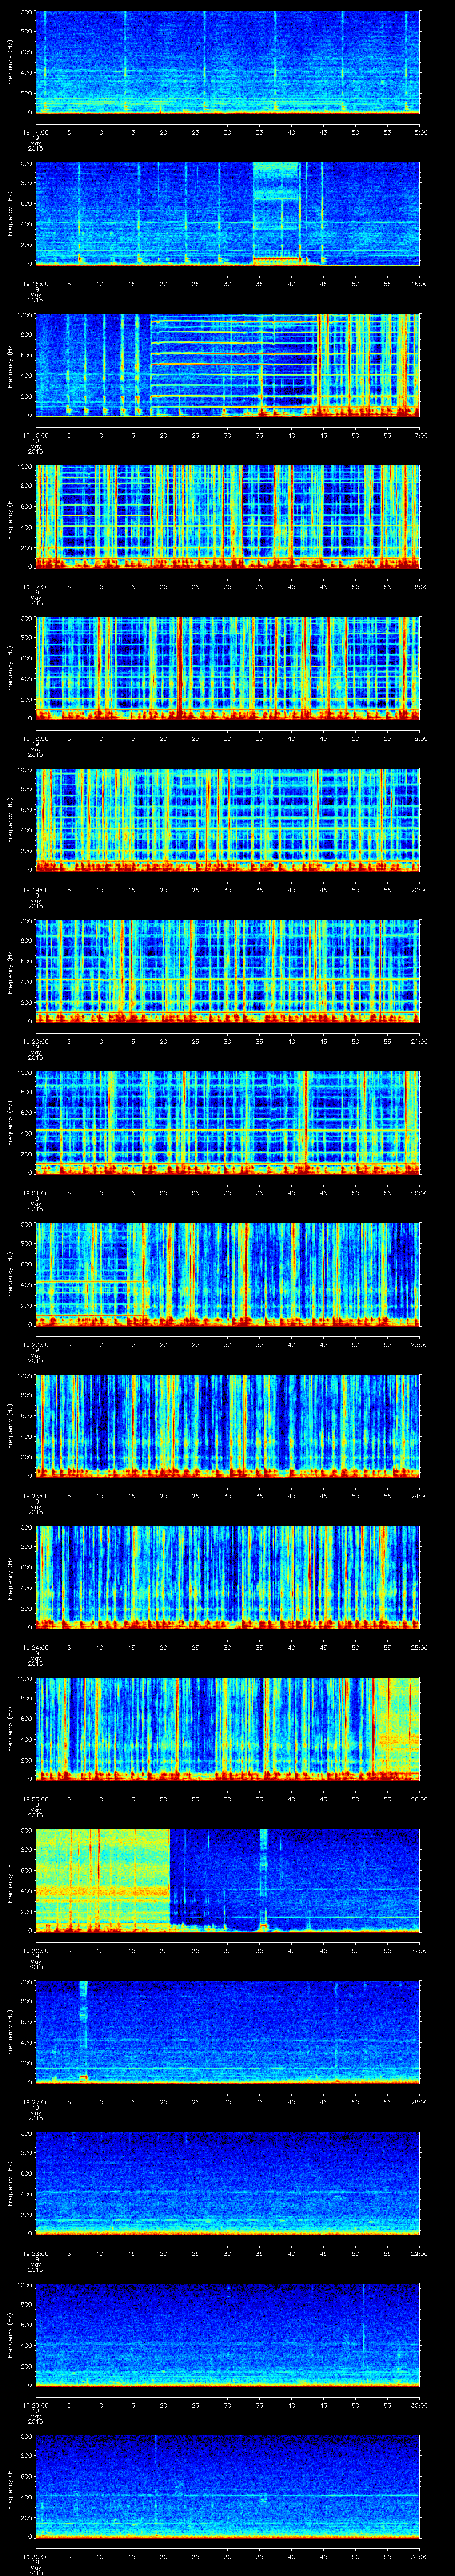
Task: Click the 19:23:00 start time label
Action: click(35, 1495)
